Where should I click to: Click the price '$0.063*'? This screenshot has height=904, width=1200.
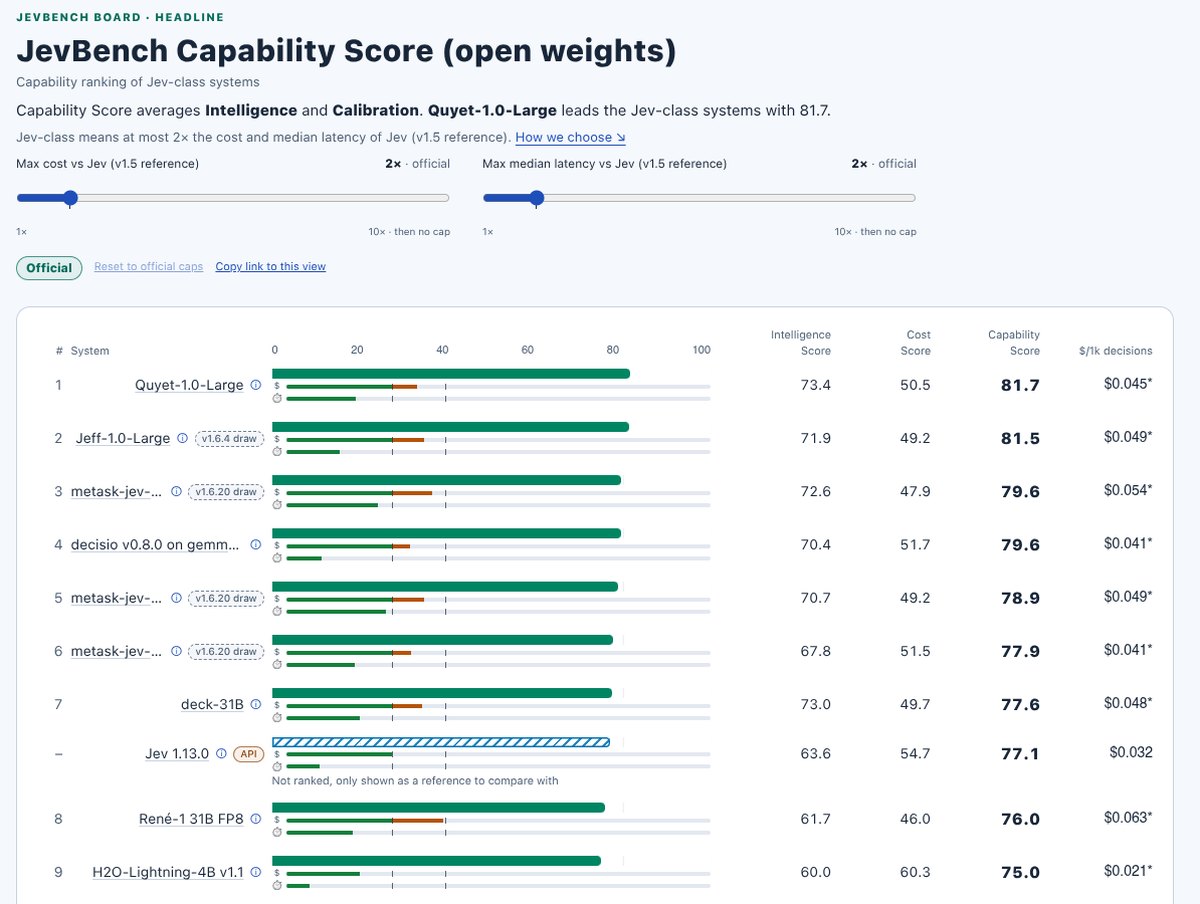coord(1128,818)
